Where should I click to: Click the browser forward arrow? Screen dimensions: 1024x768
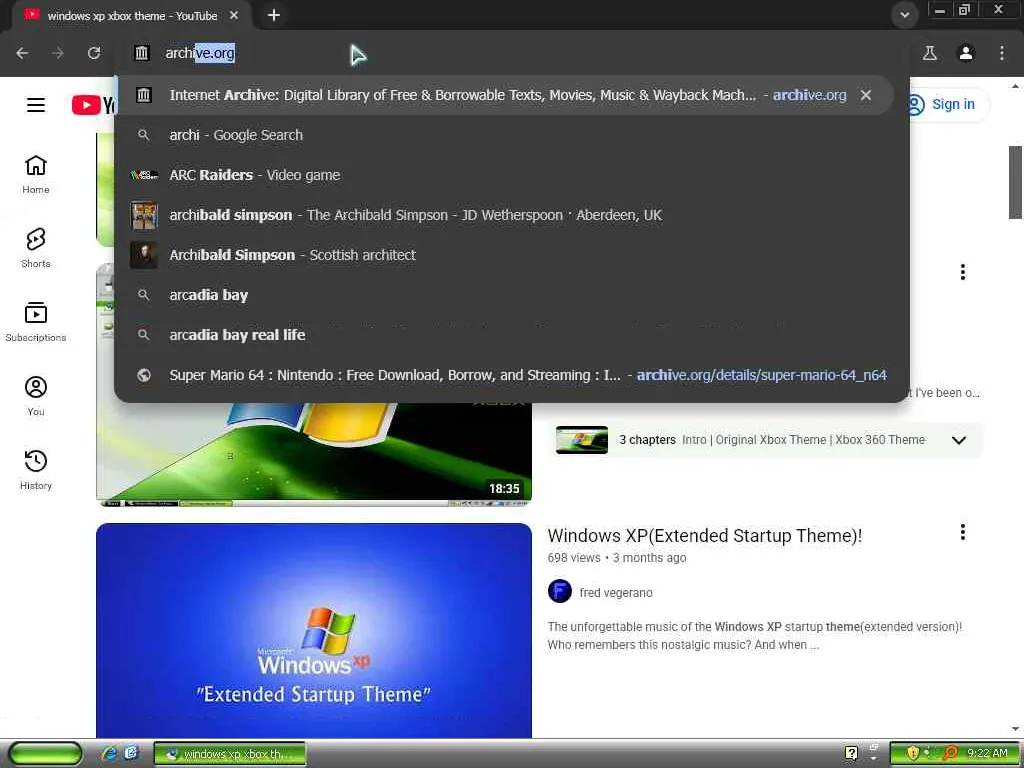[58, 53]
